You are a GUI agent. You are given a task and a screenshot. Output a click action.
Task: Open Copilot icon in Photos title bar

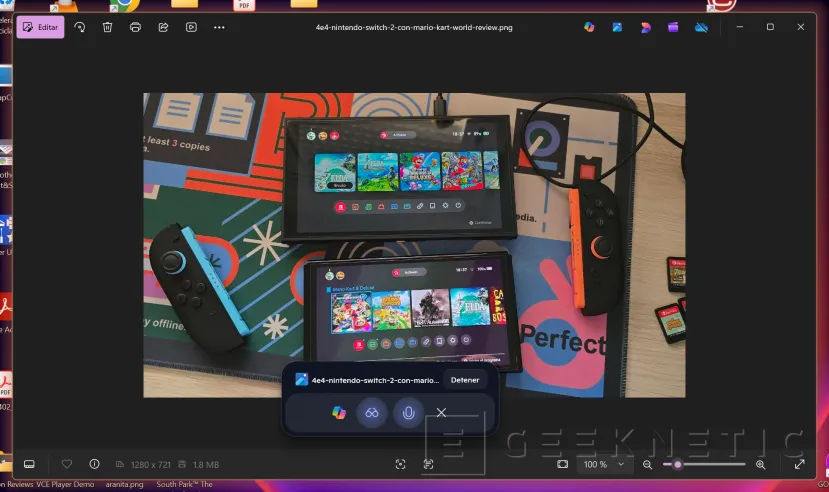point(589,27)
